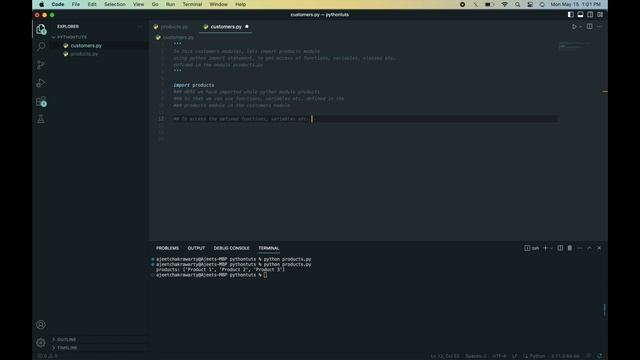Select Python interpreter version in status bar
The image size is (640, 360).
[565, 356]
